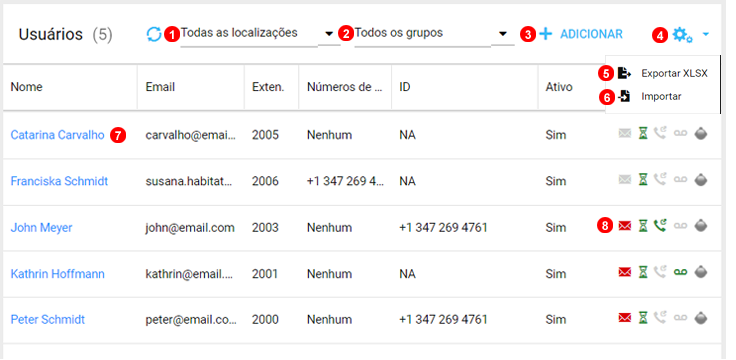
Task: Click the Números de ... column header
Action: 345,87
